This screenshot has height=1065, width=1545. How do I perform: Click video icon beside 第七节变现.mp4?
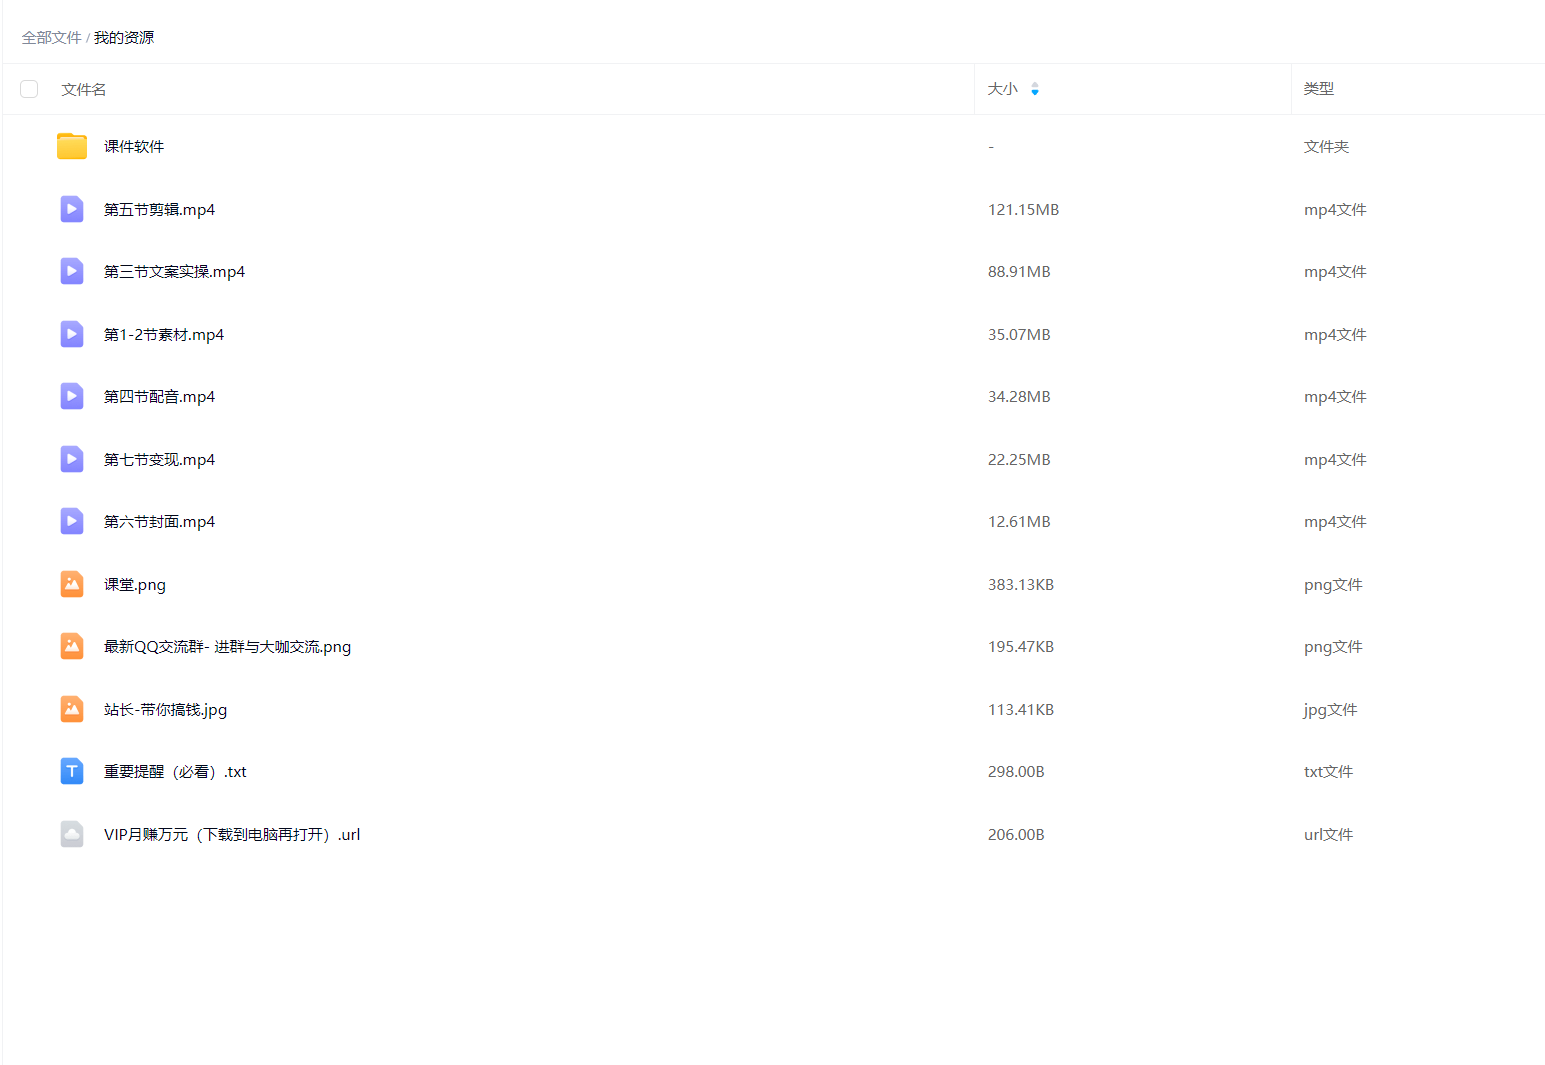coord(72,459)
